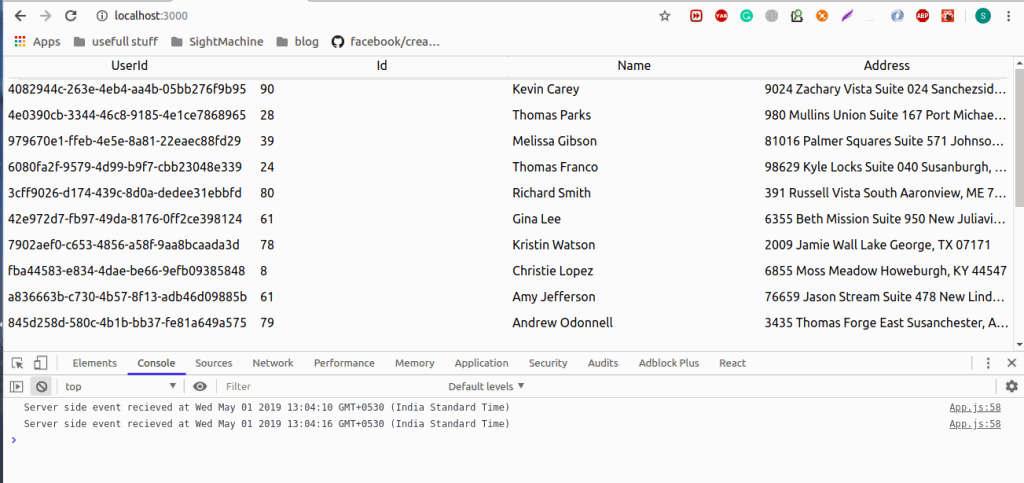Toggle the device toolbar in DevTools
Viewport: 1024px width, 483px height.
[x=40, y=363]
